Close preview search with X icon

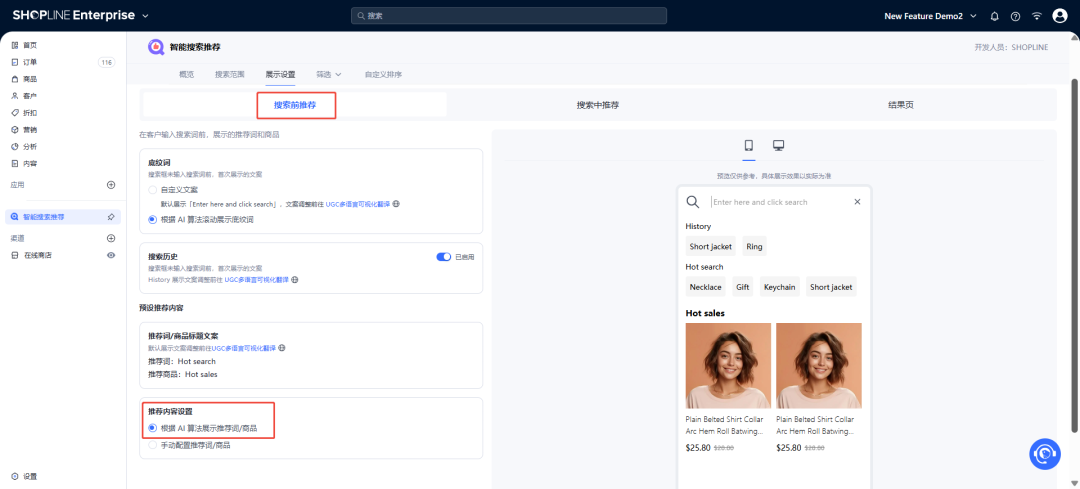tap(858, 202)
